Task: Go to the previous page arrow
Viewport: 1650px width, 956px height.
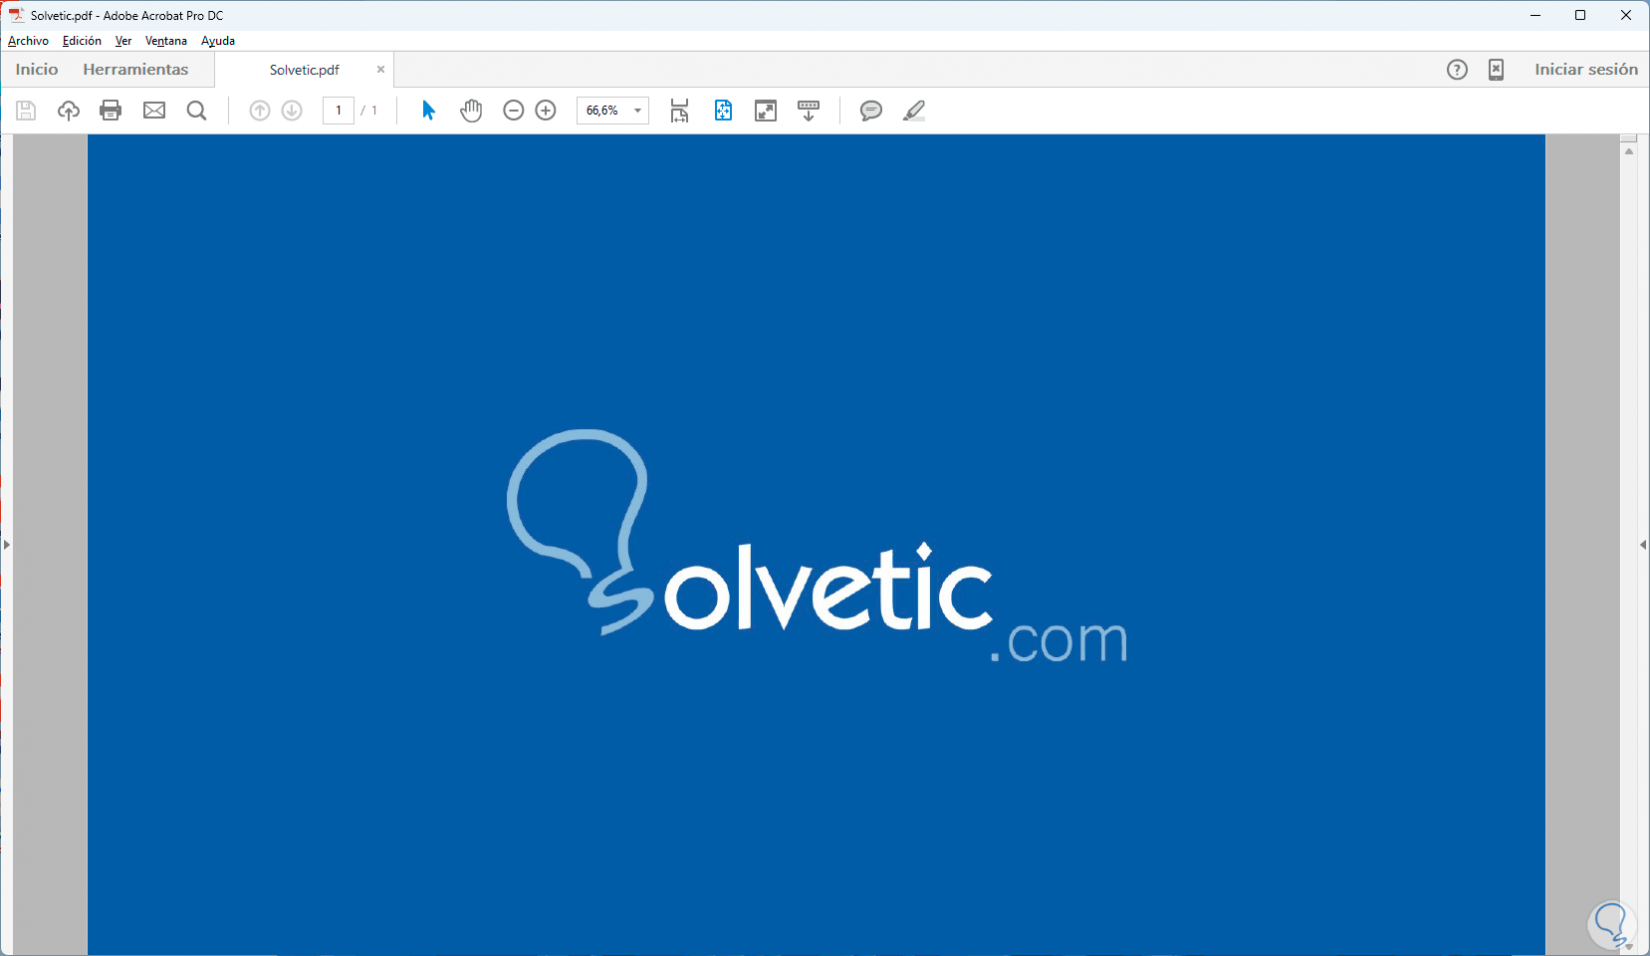Action: click(x=260, y=110)
